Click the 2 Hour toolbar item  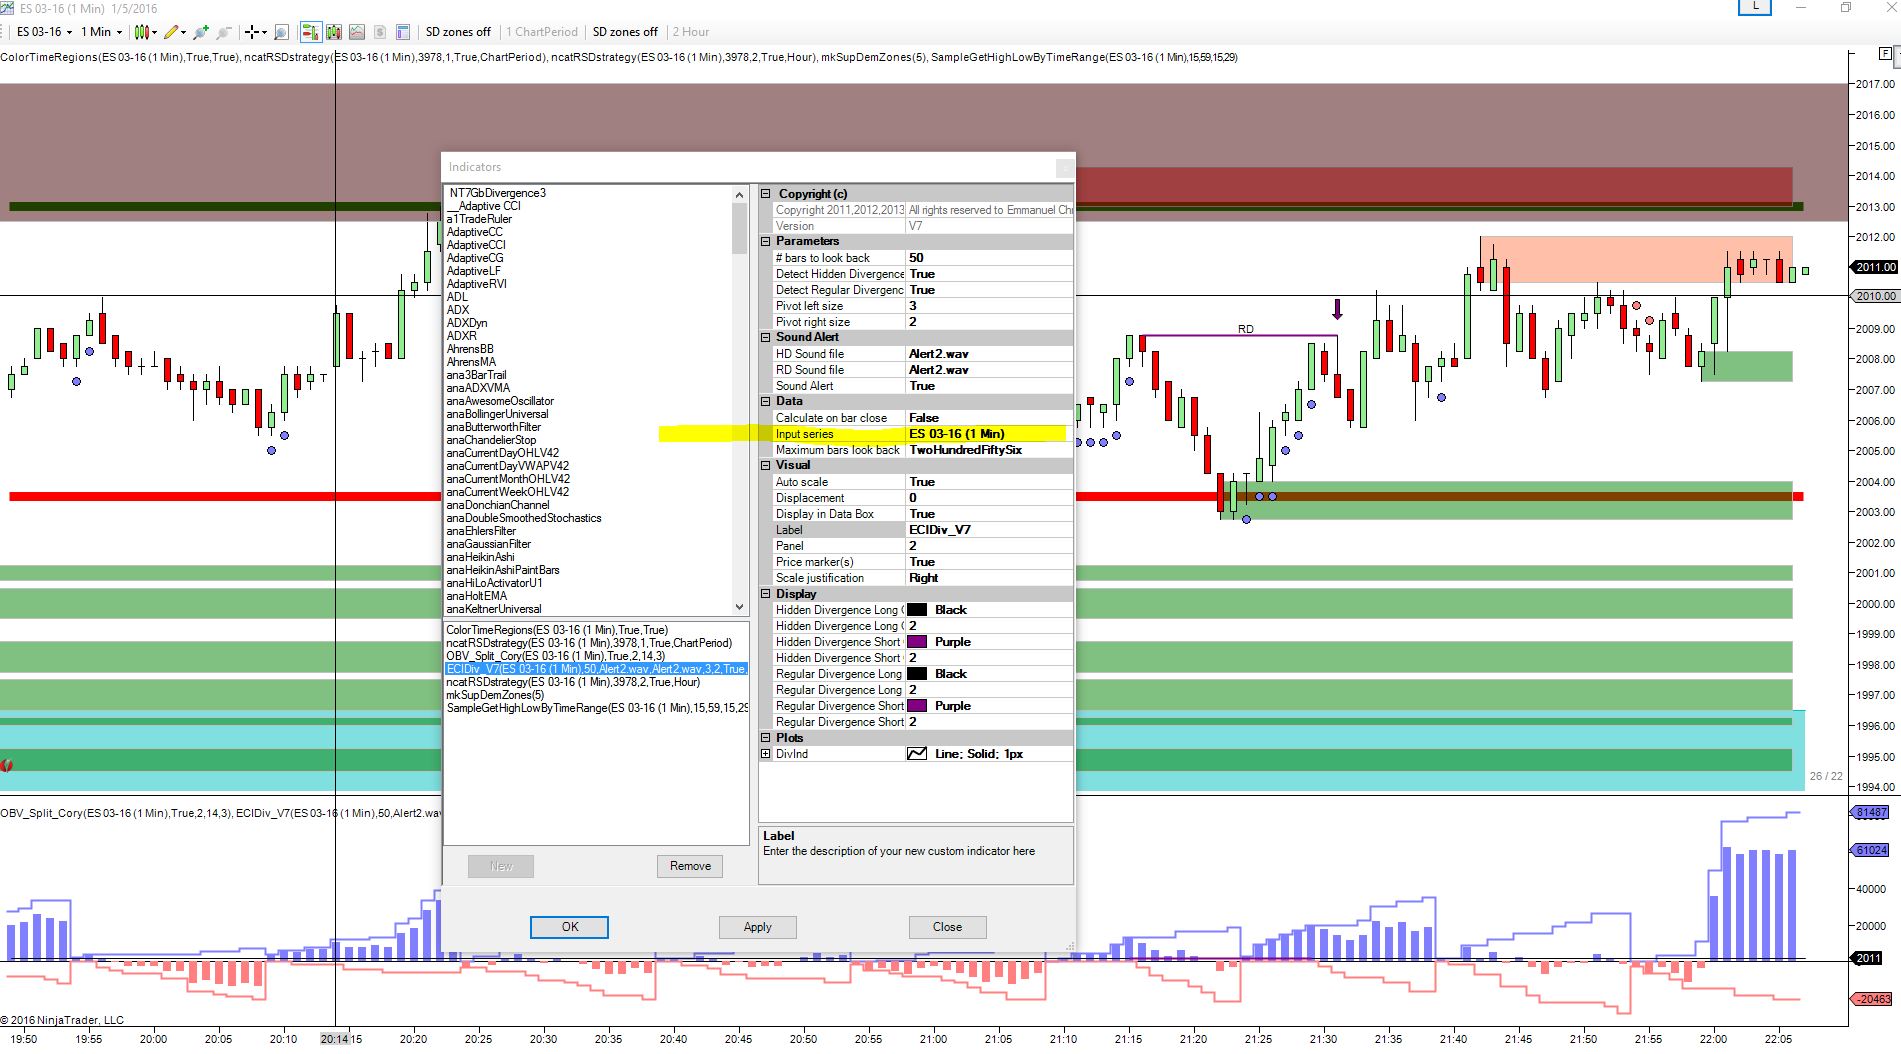click(690, 32)
